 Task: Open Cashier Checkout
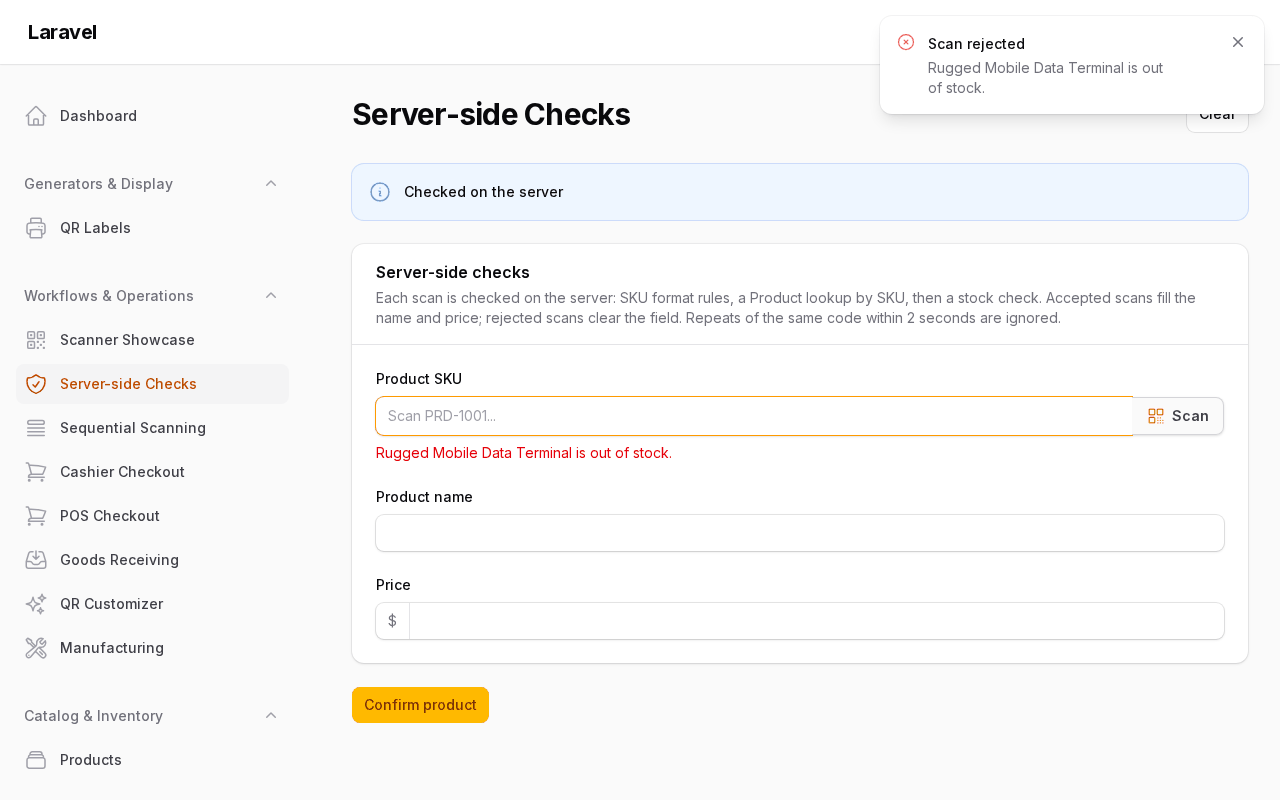(x=152, y=472)
